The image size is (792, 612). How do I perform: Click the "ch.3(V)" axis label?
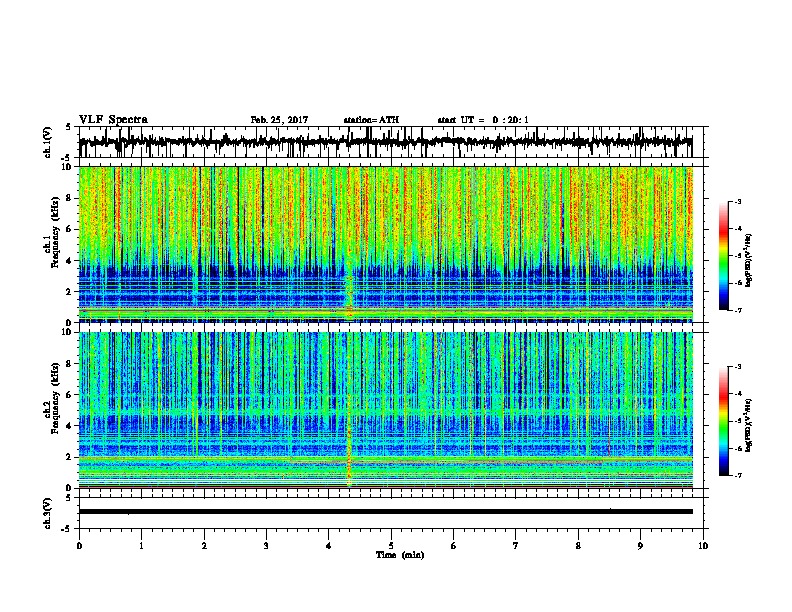(47, 513)
